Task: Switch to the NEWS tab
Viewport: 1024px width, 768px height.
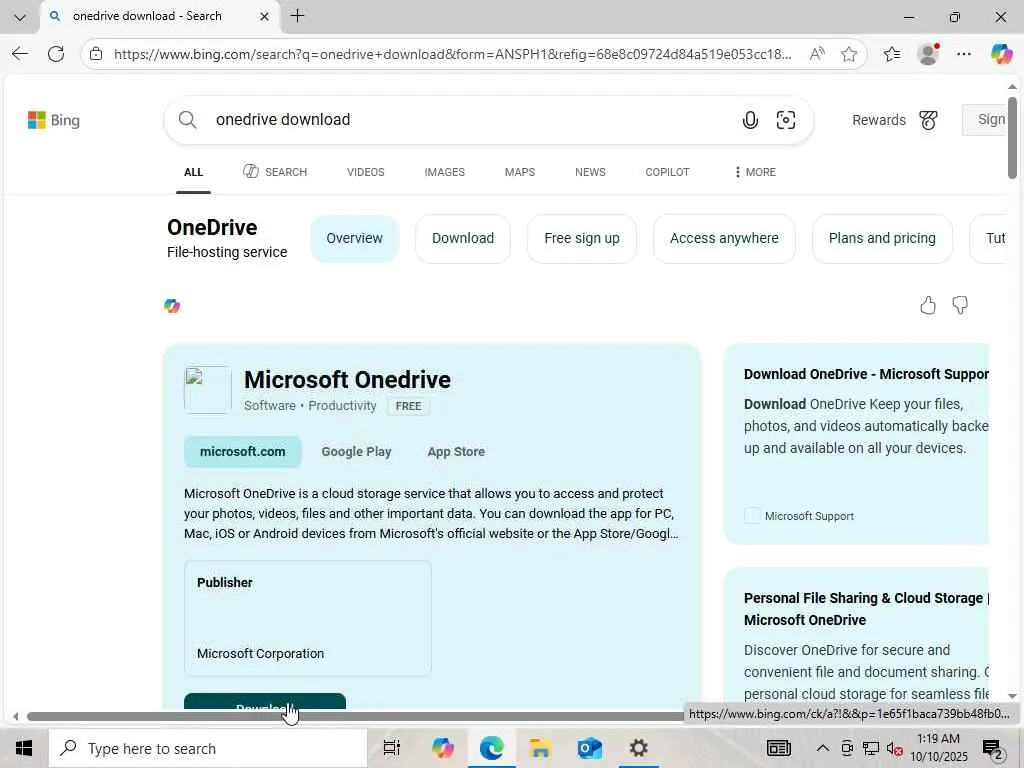Action: [x=590, y=172]
